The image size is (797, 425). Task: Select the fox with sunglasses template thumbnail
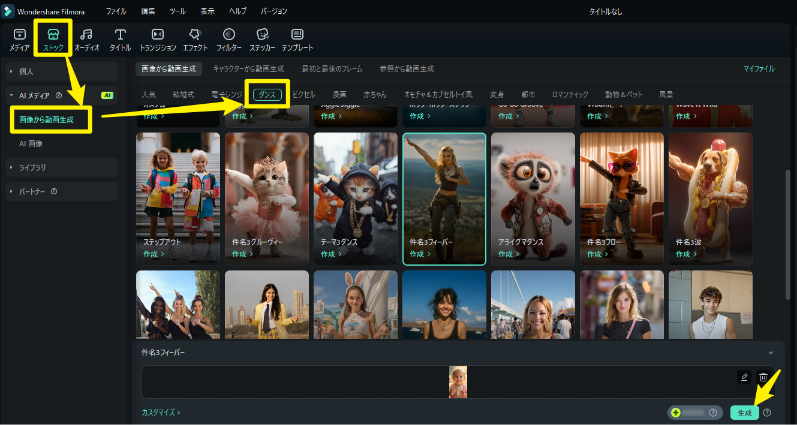click(x=622, y=199)
